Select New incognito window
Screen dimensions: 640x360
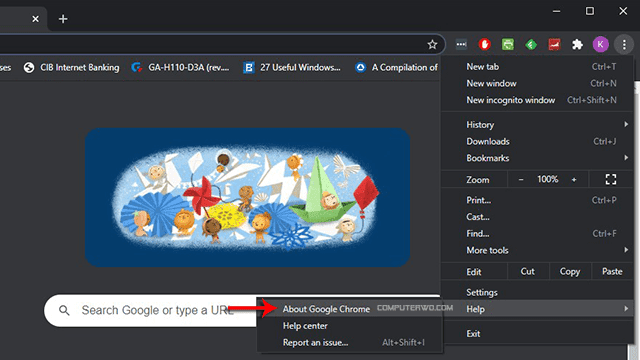(537, 100)
